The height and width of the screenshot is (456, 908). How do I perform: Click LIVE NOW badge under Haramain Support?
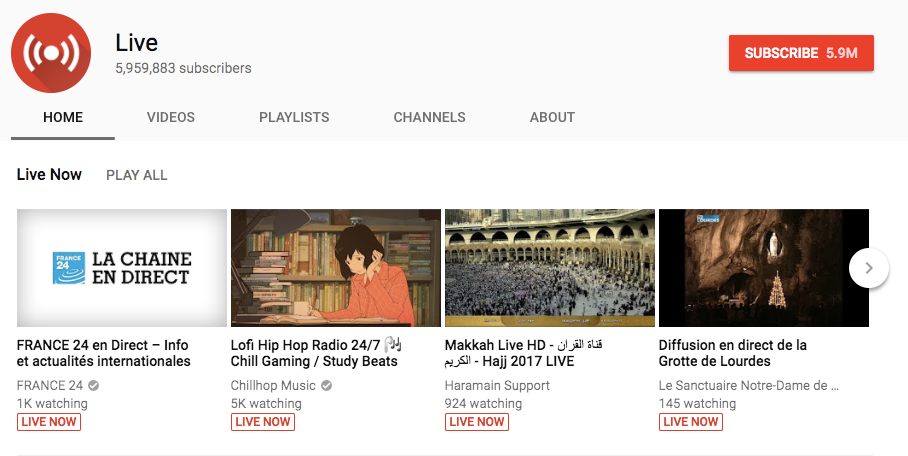point(477,422)
